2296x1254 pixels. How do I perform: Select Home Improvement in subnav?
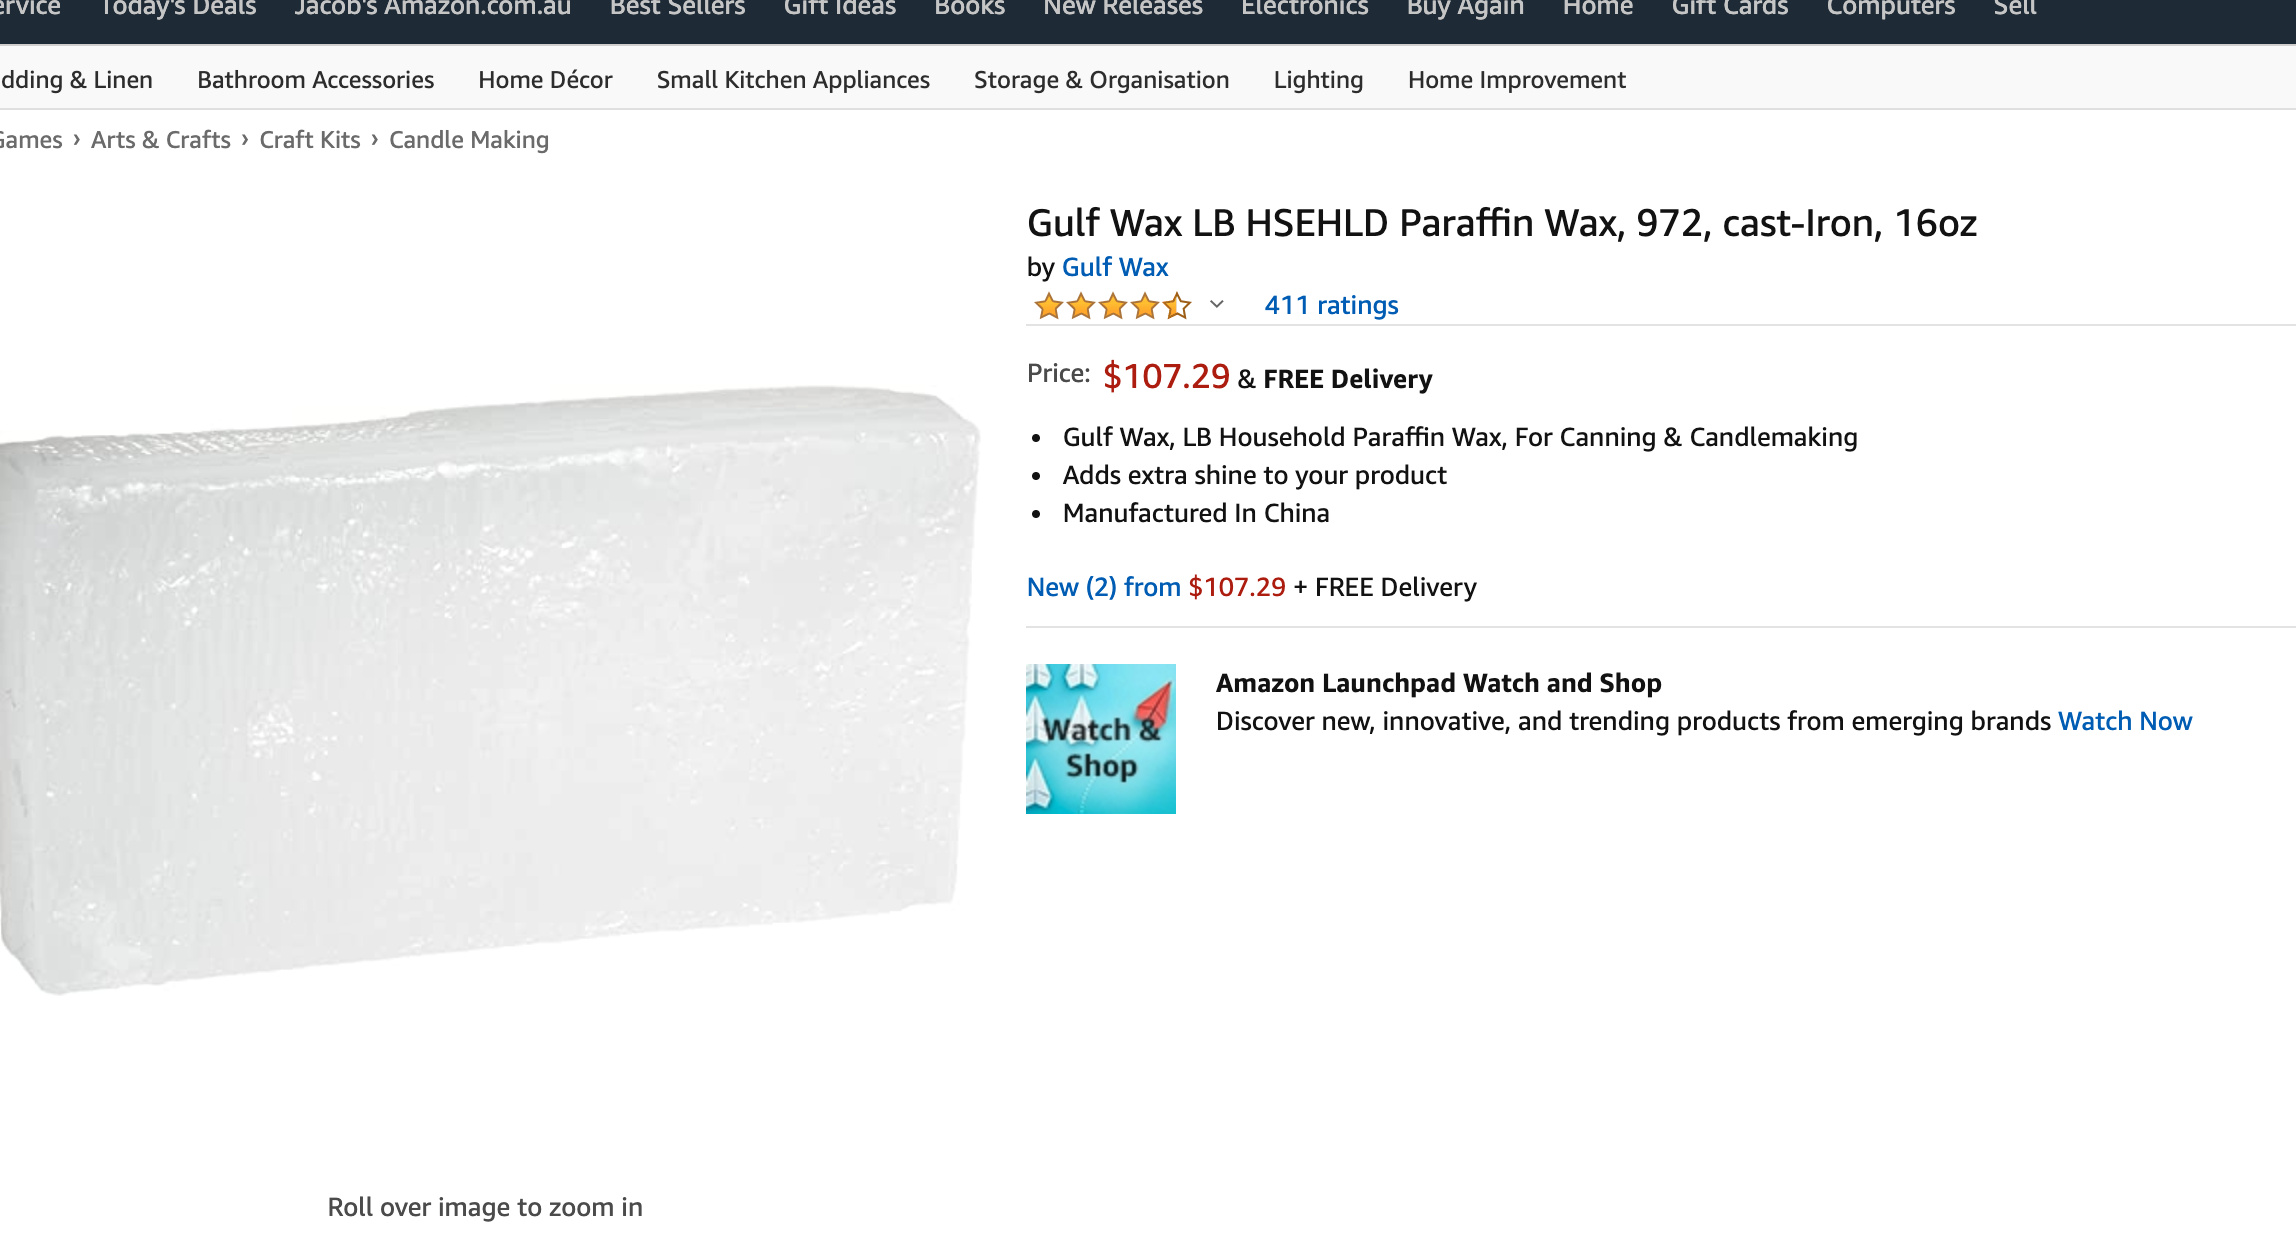(1516, 80)
